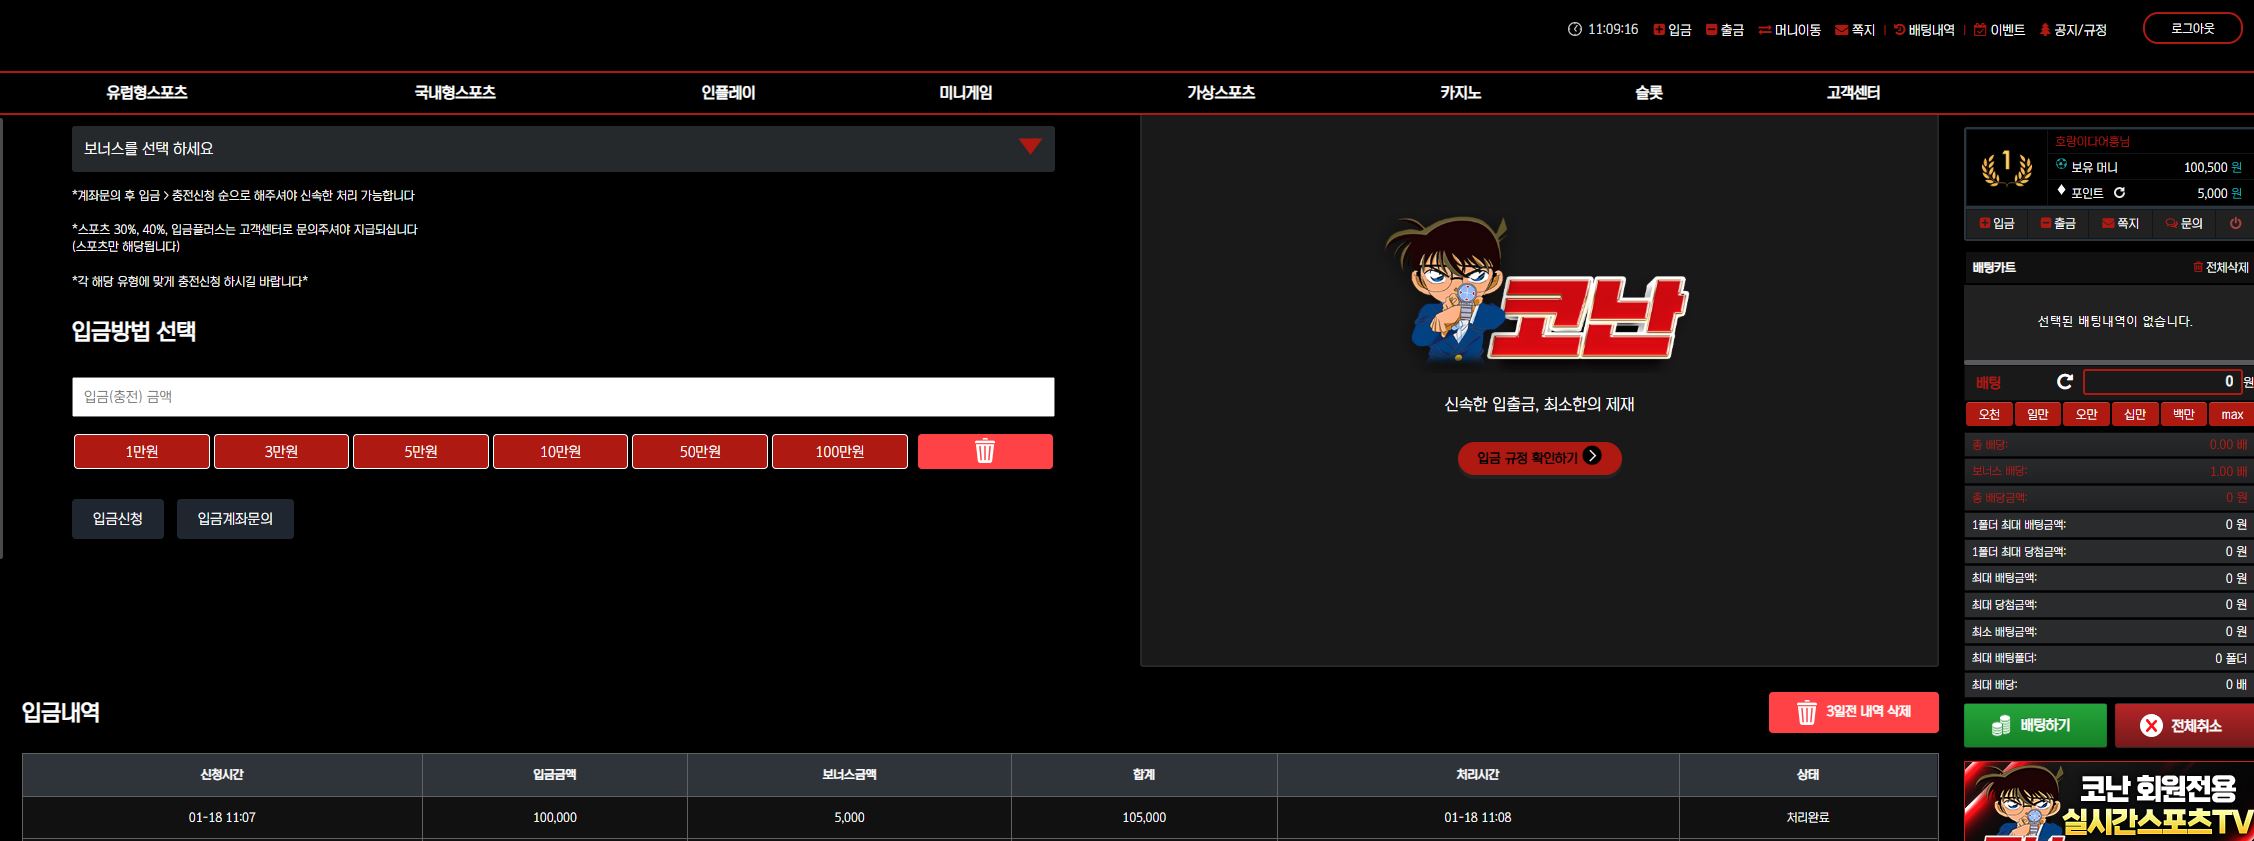This screenshot has width=2254, height=841.
Task: Click 전체삭제 trash in betting cart
Action: point(2220,267)
